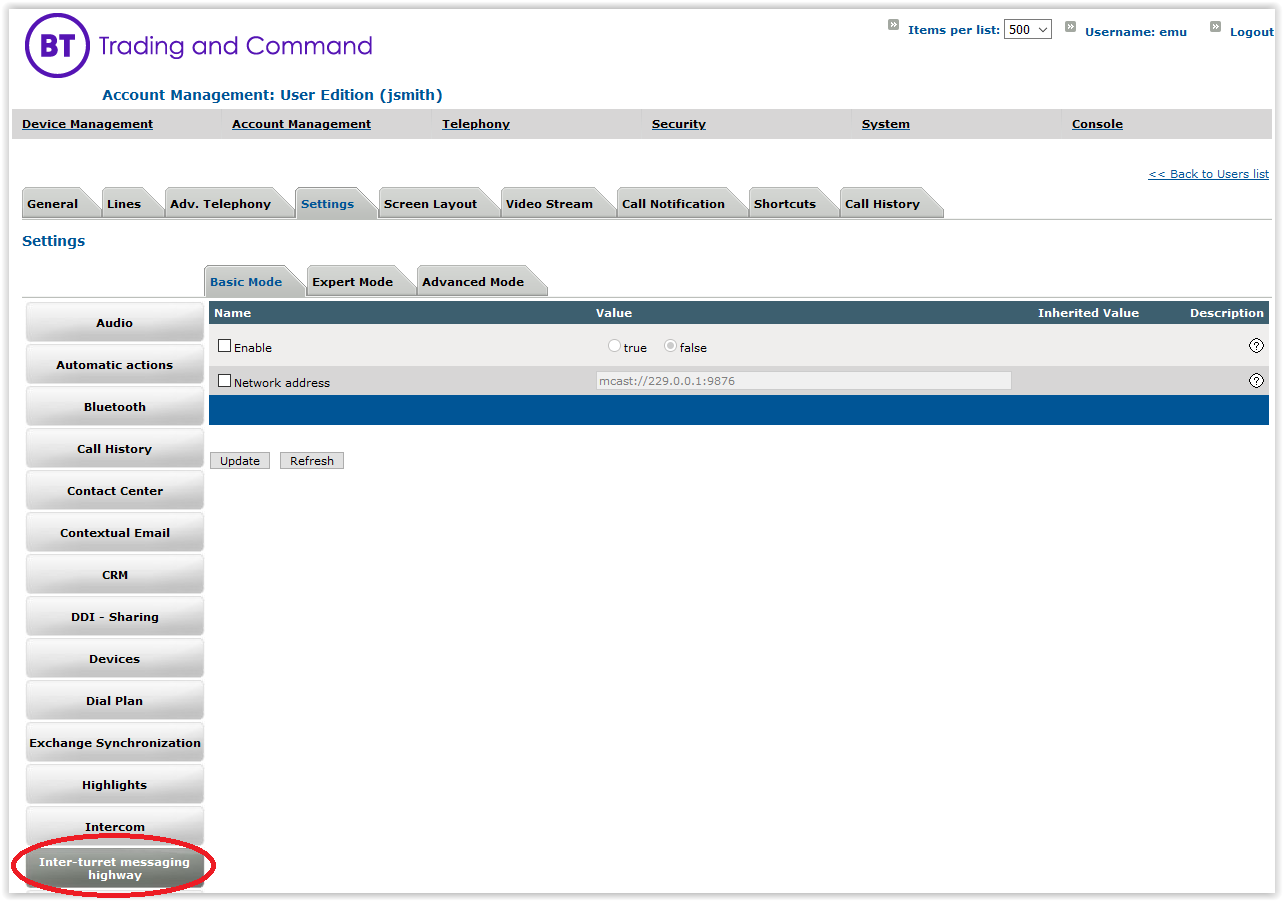Open Console menu
The image size is (1283, 901).
click(x=1097, y=124)
